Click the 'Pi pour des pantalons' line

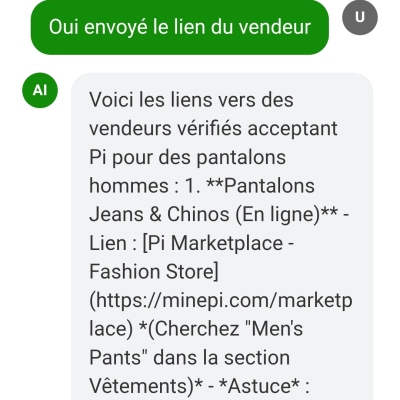tap(187, 157)
